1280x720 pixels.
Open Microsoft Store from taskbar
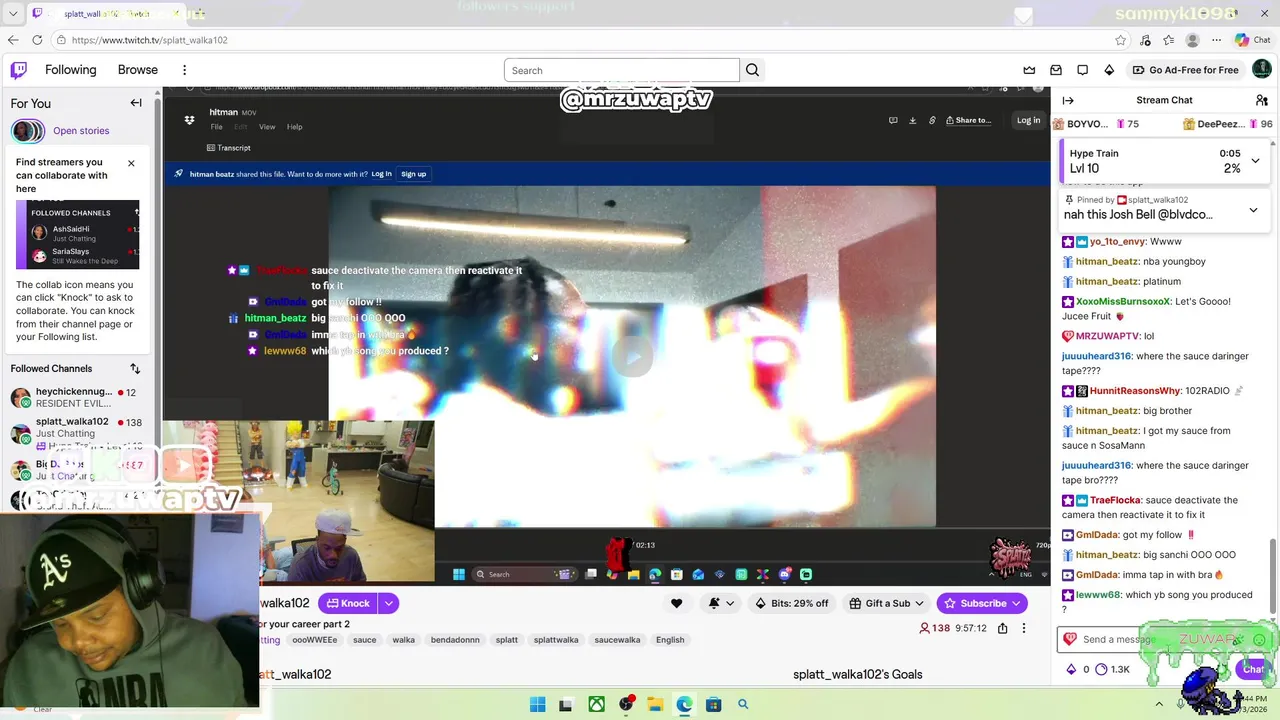tap(713, 705)
